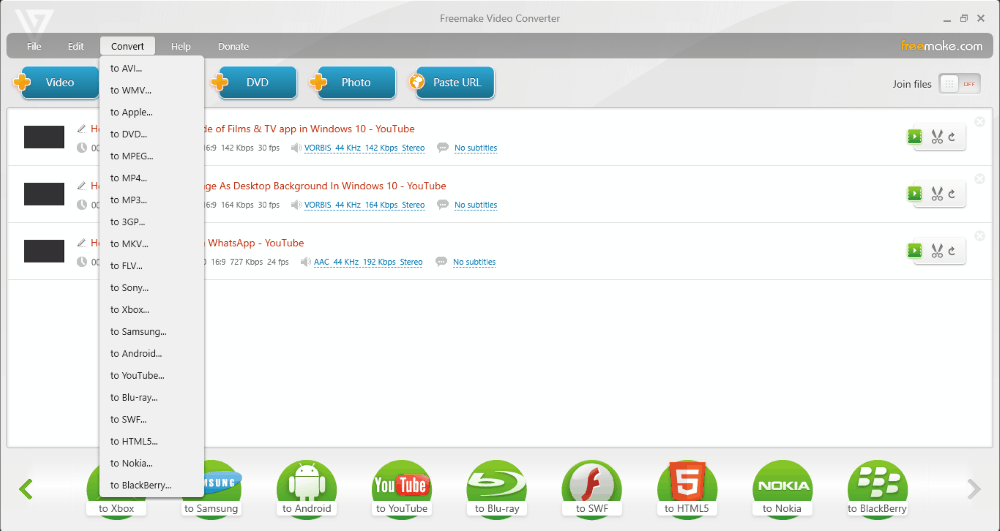Click the 'to SWF' Flash format icon
This screenshot has height=531, width=1000.
click(592, 488)
